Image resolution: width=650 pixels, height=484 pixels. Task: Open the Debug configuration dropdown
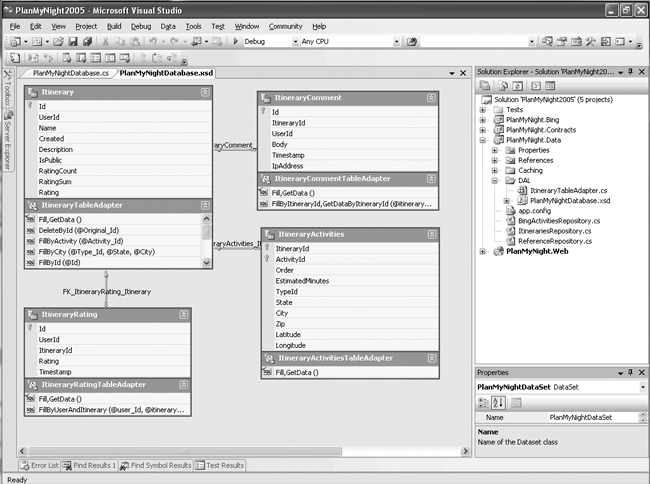pos(295,41)
